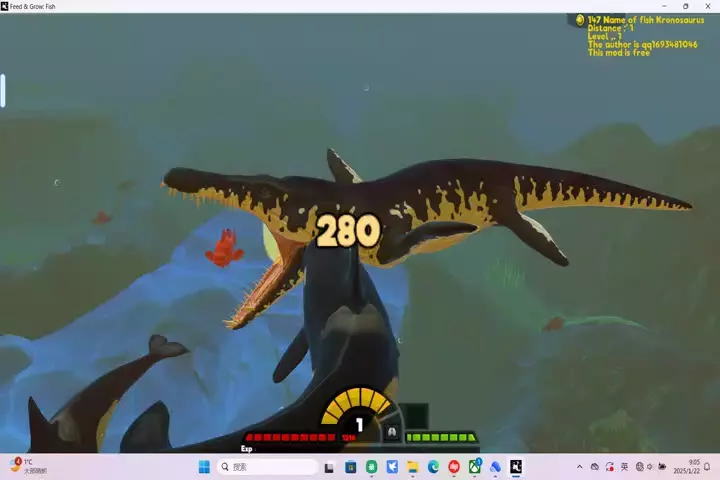Click the red fish near the Kronosaurus jaw
Viewport: 720px width, 480px height.
click(225, 248)
